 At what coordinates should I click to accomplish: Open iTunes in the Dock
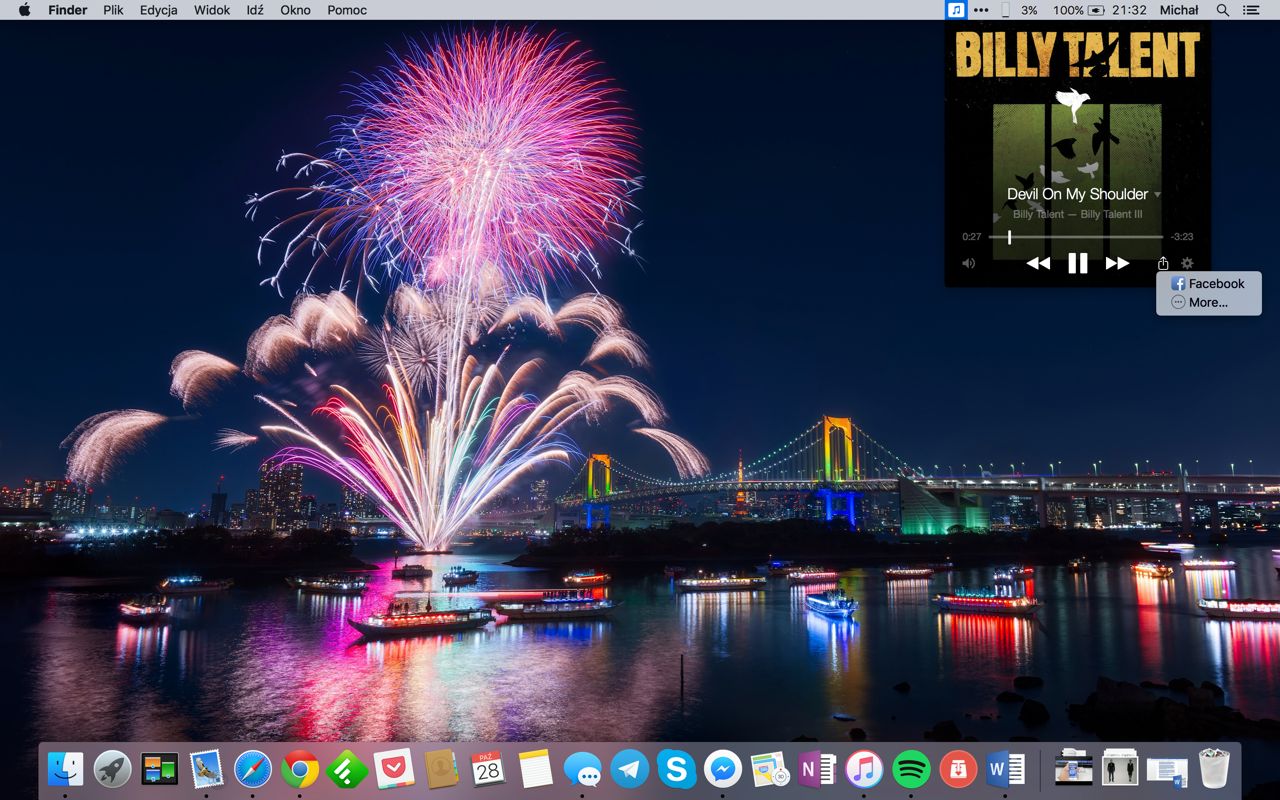coord(864,769)
